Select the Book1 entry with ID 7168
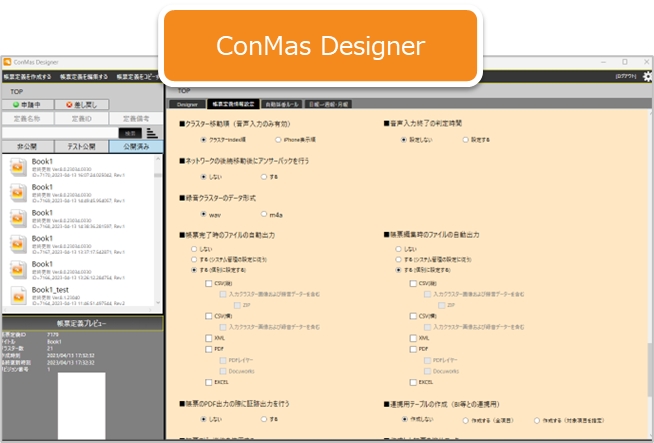Viewport: 654px width, 443px height. pyautogui.click(x=79, y=219)
